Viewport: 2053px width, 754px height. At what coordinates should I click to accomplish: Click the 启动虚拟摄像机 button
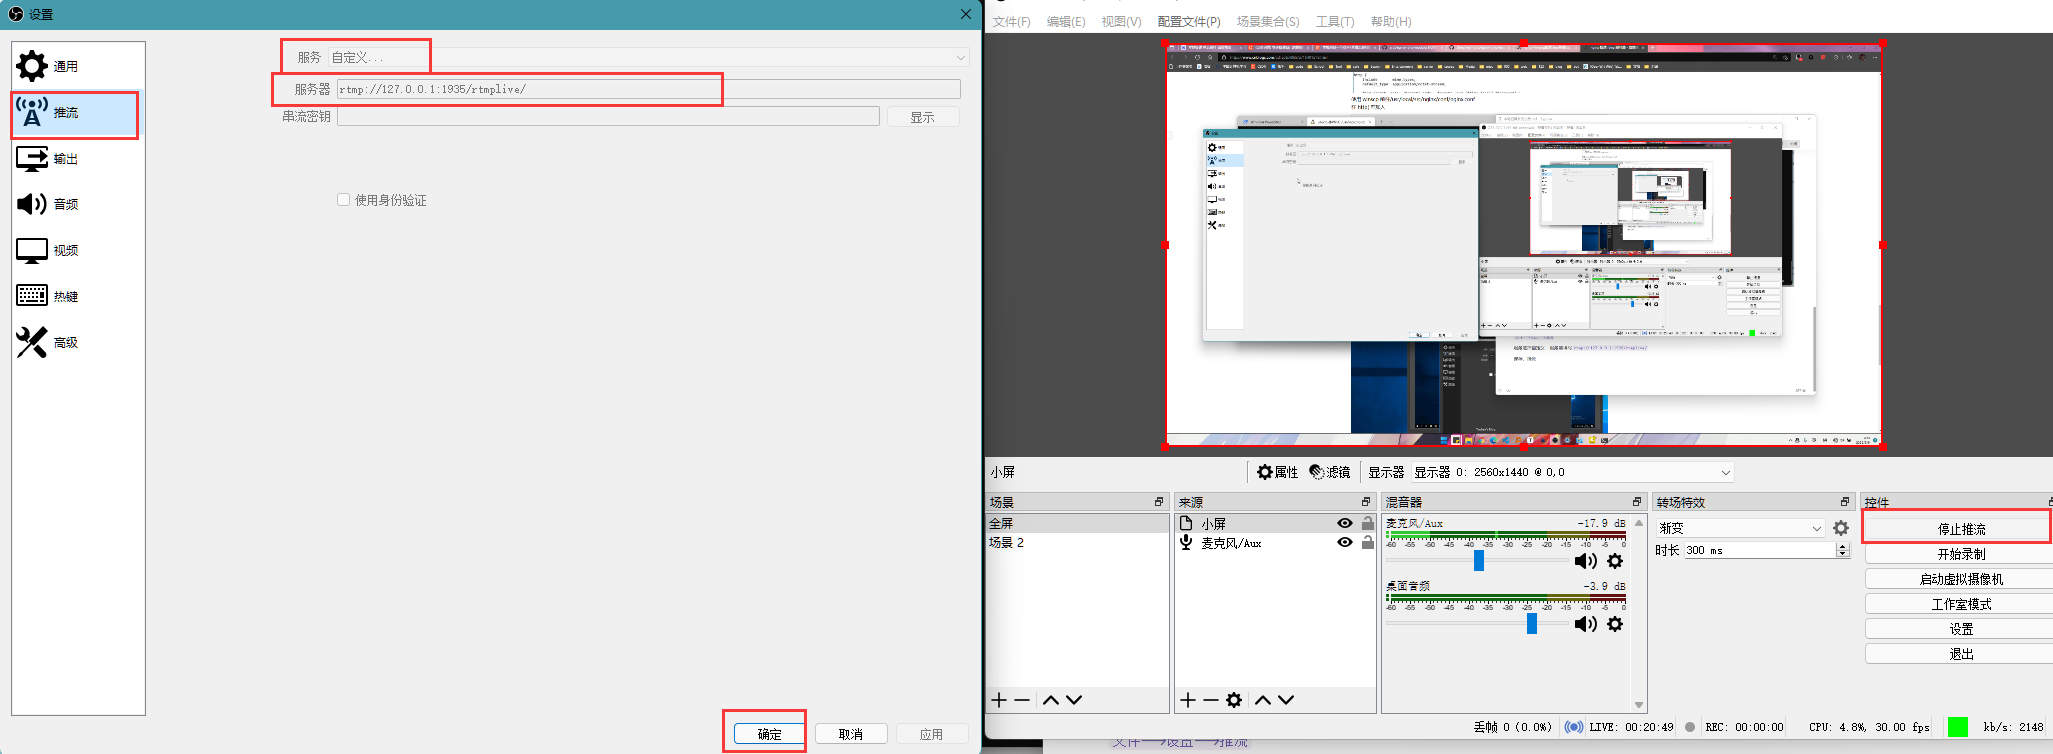pyautogui.click(x=1961, y=579)
